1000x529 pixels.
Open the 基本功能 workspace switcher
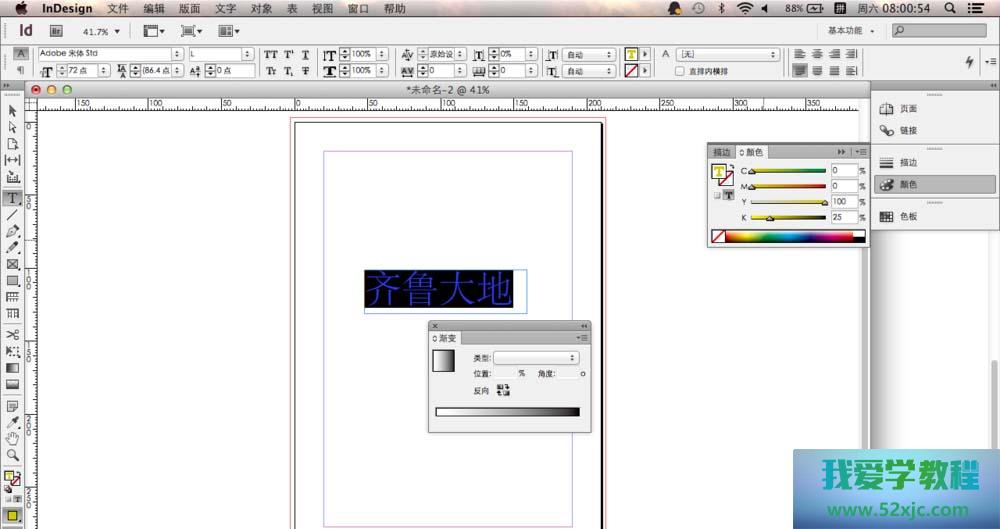click(851, 31)
